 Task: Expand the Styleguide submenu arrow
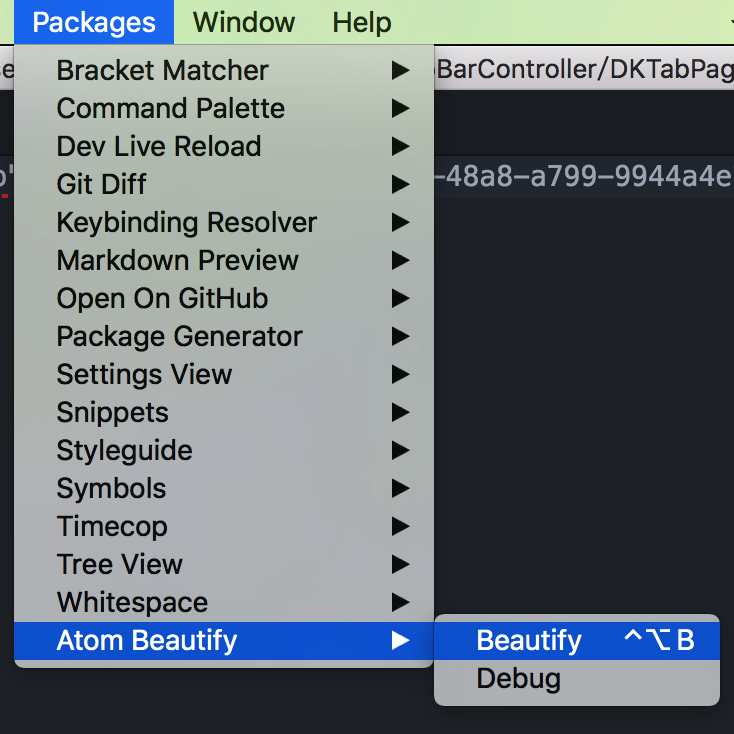(x=401, y=450)
